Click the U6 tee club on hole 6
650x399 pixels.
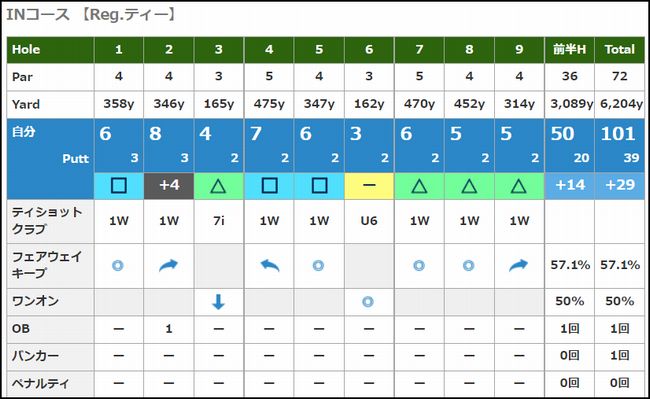[x=369, y=221]
